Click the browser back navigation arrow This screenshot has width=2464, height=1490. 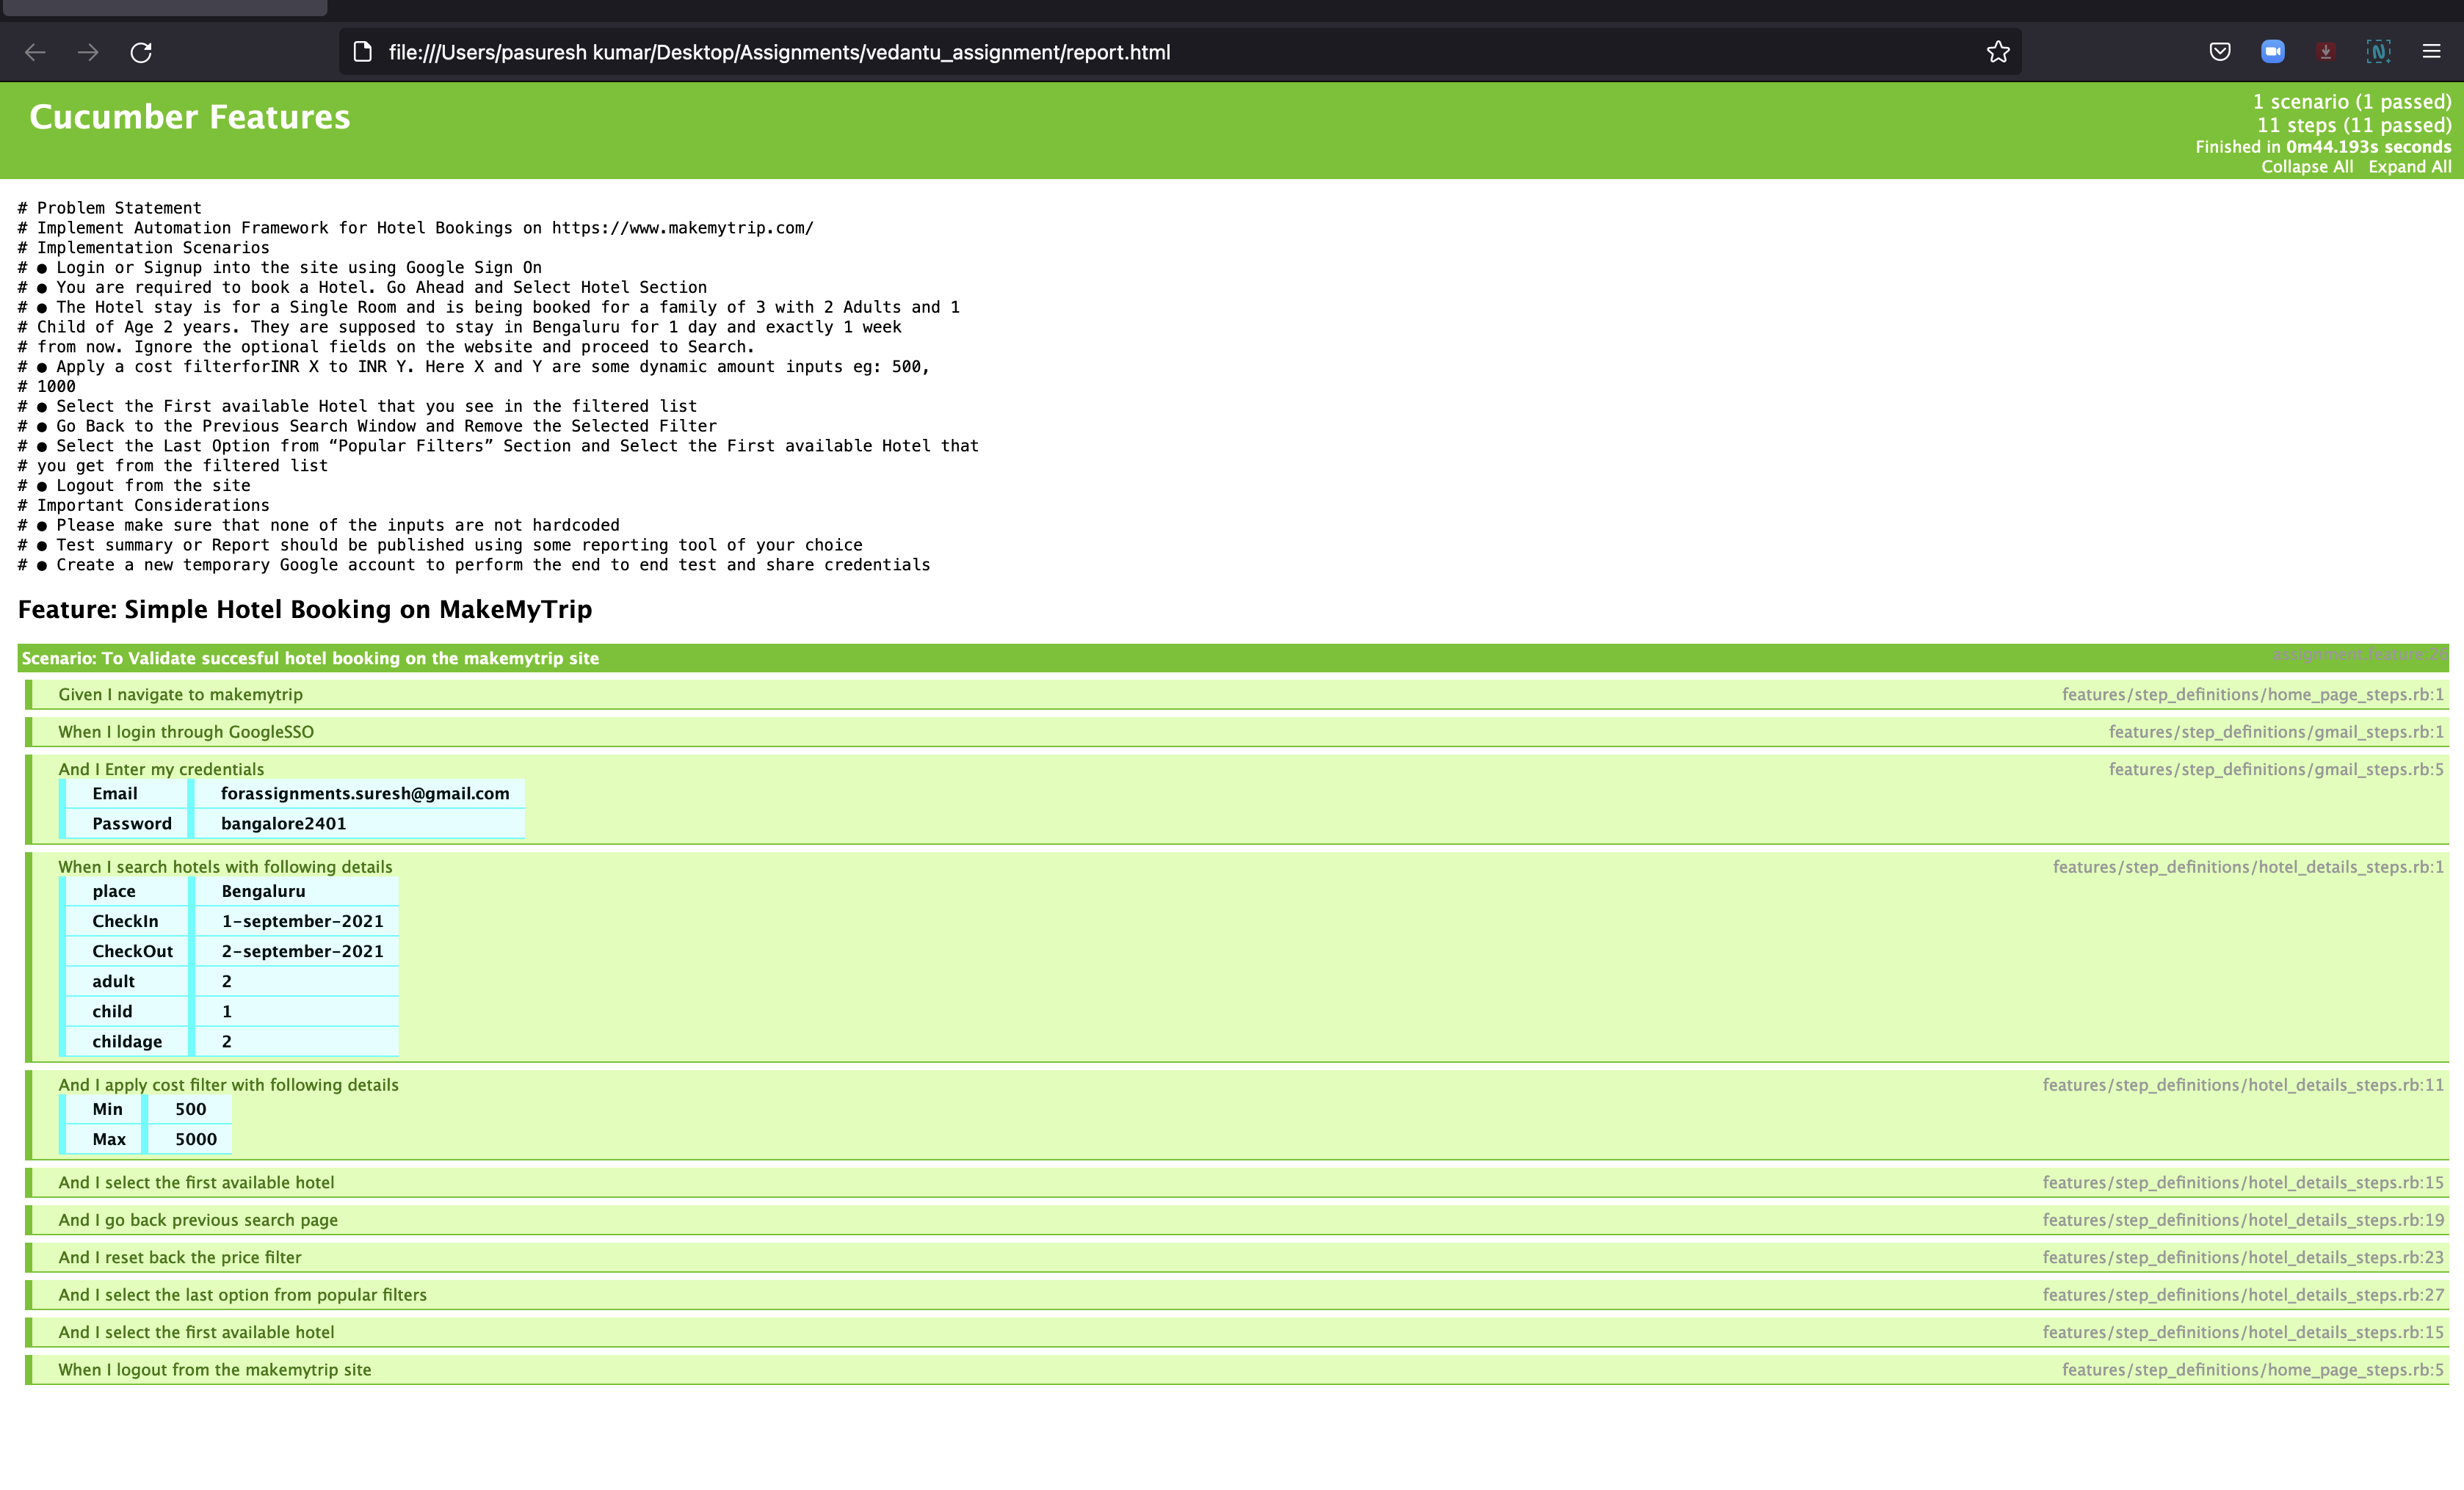(36, 52)
